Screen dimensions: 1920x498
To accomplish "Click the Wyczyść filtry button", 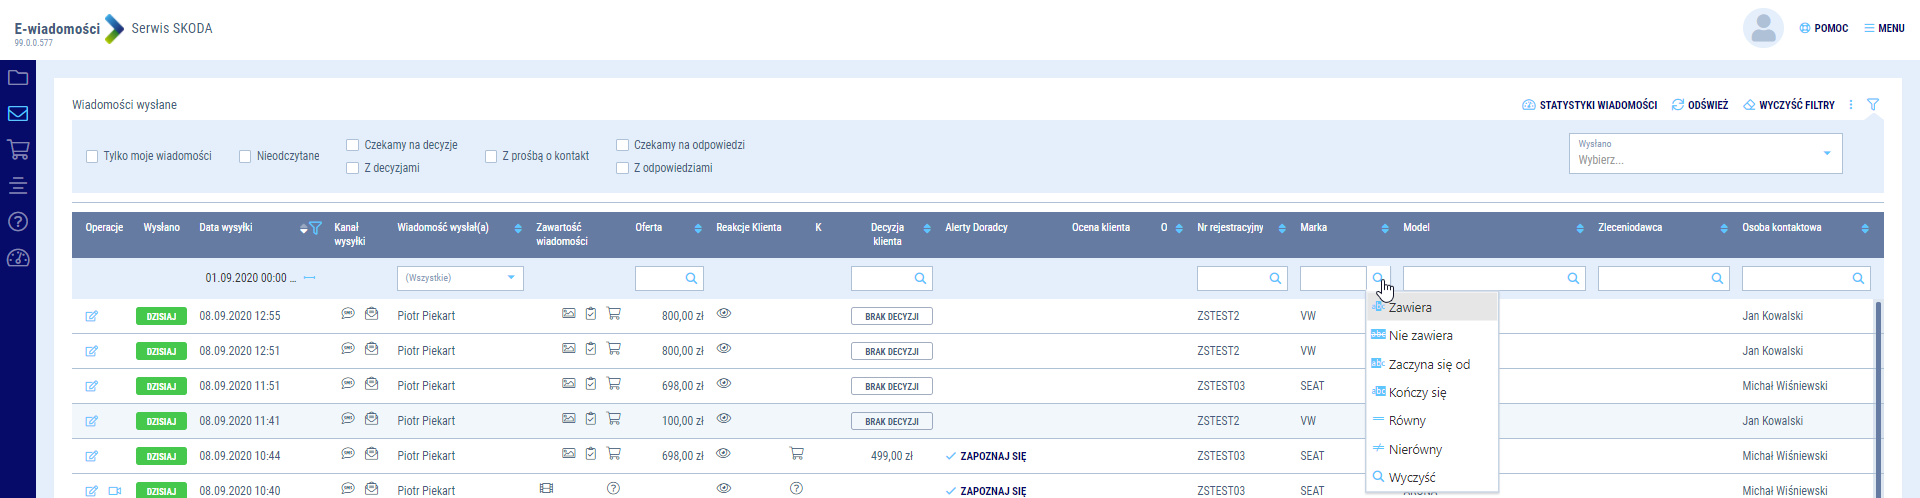I will pyautogui.click(x=1789, y=105).
